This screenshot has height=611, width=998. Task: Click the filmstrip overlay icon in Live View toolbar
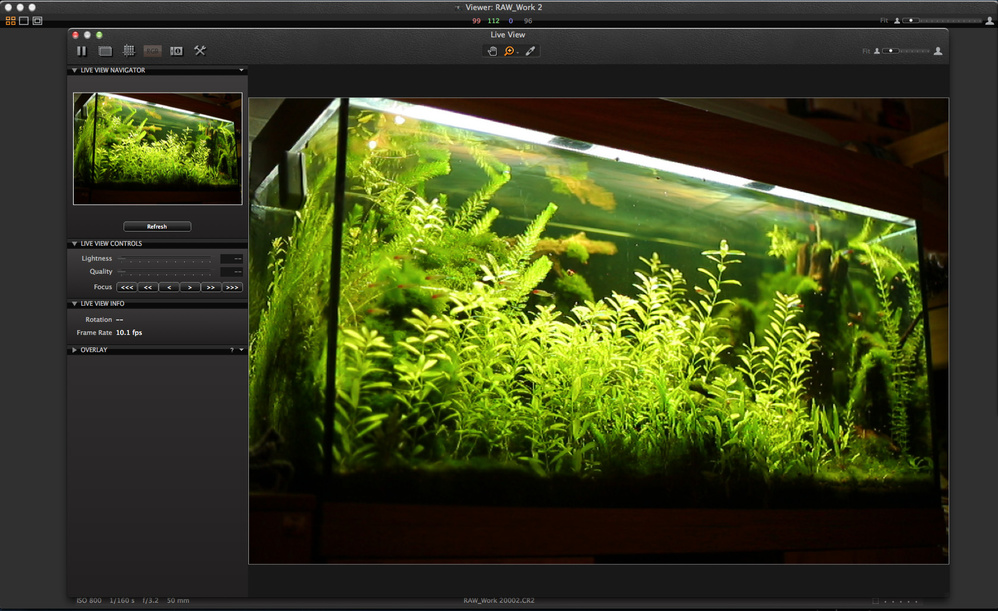[x=105, y=51]
